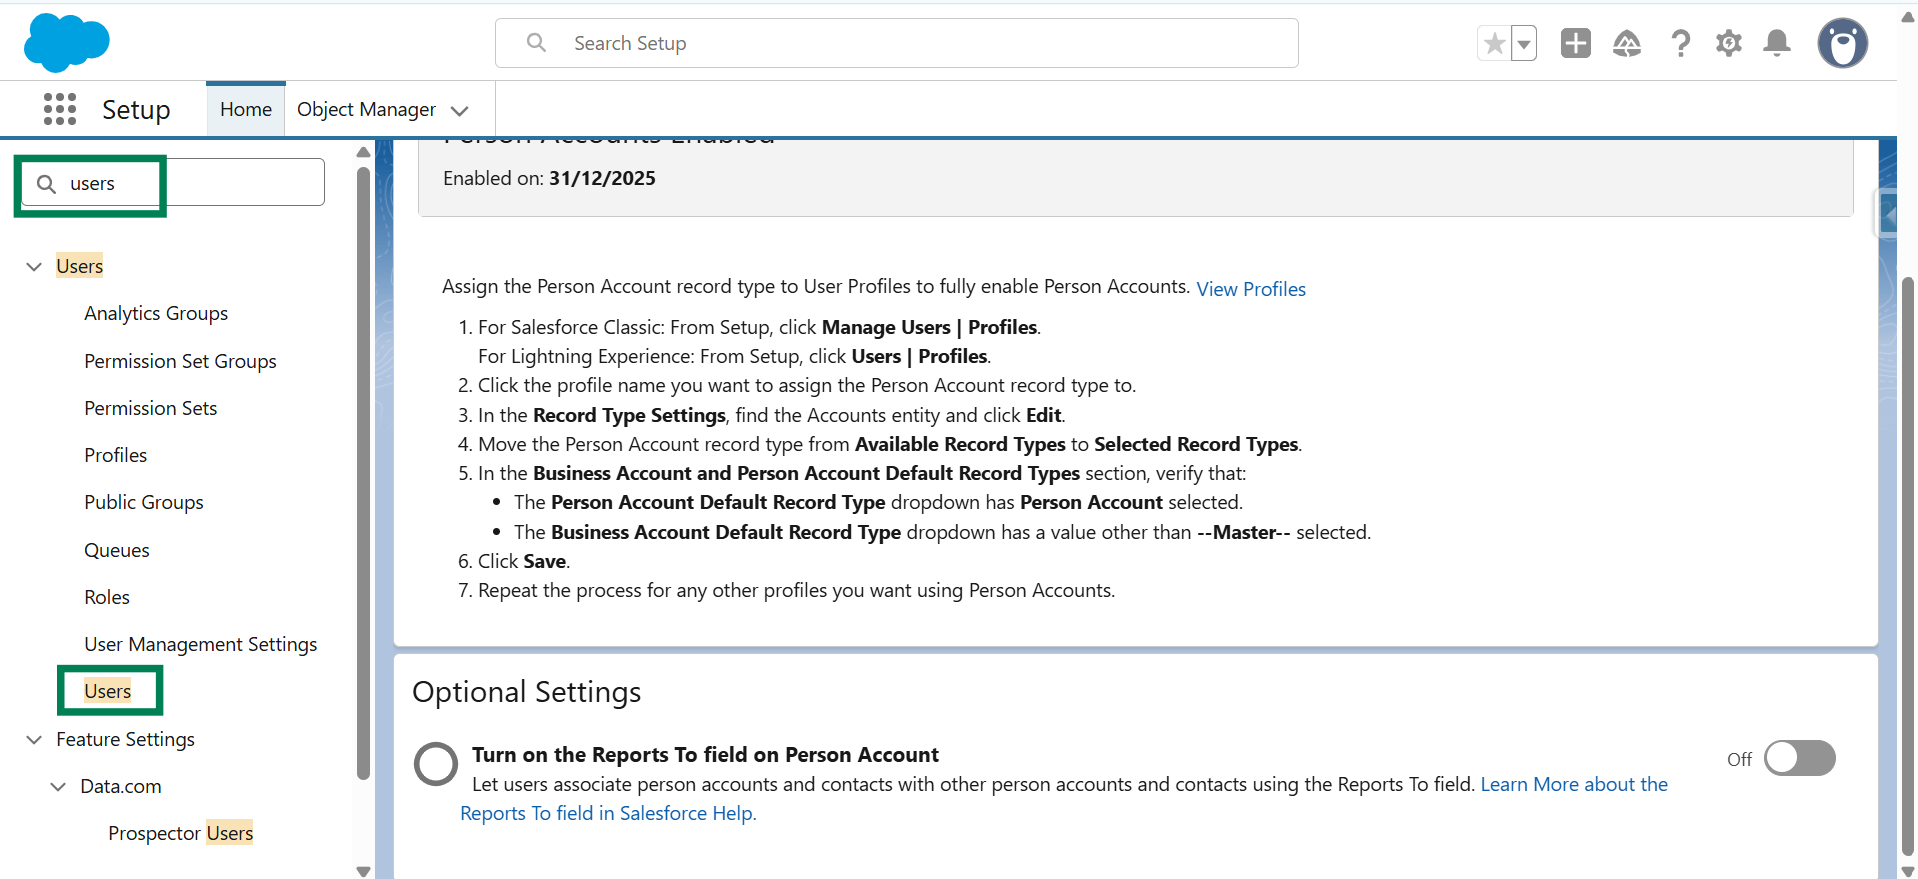Image resolution: width=1918 pixels, height=879 pixels.
Task: Click the Search Setup field
Action: [x=896, y=43]
